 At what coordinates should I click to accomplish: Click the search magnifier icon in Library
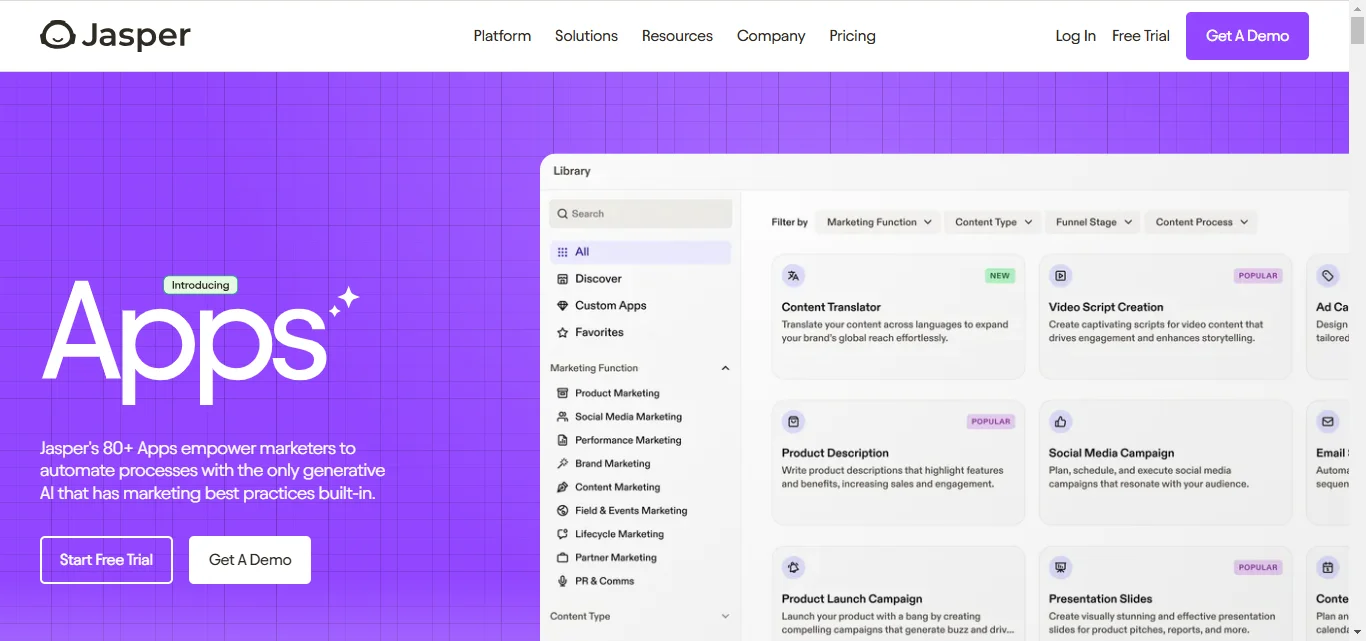pos(563,214)
